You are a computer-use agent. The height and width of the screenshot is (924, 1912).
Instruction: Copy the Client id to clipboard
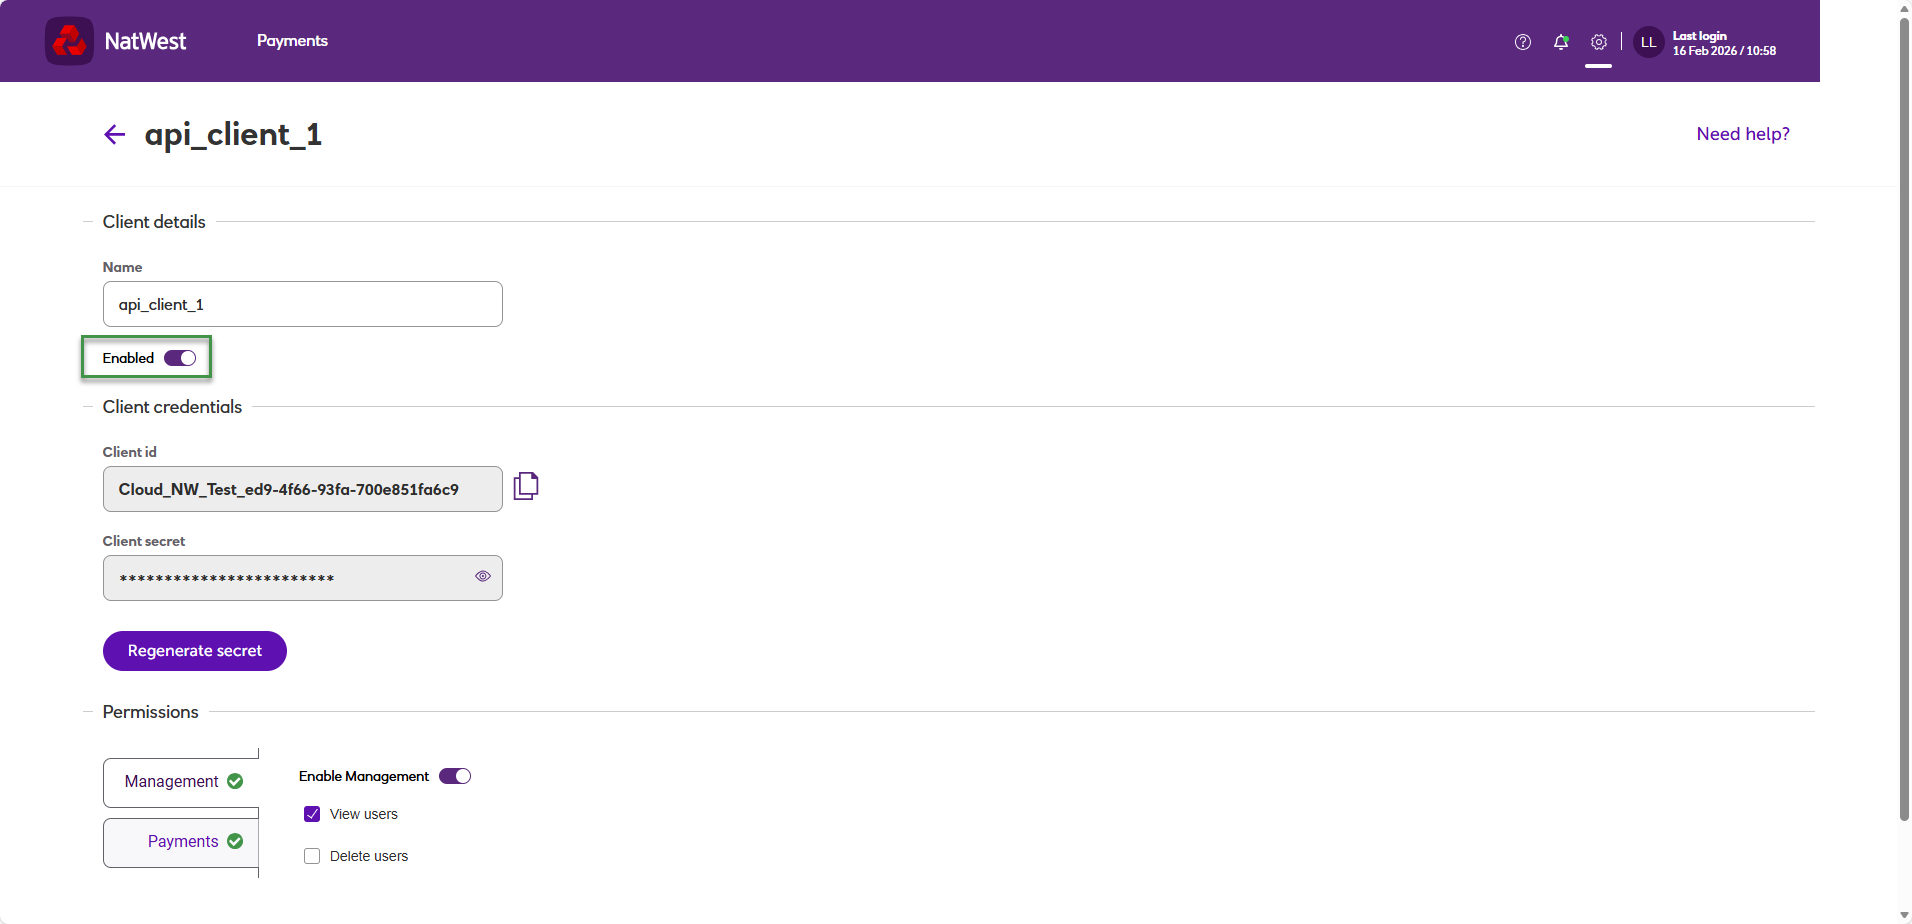click(526, 486)
